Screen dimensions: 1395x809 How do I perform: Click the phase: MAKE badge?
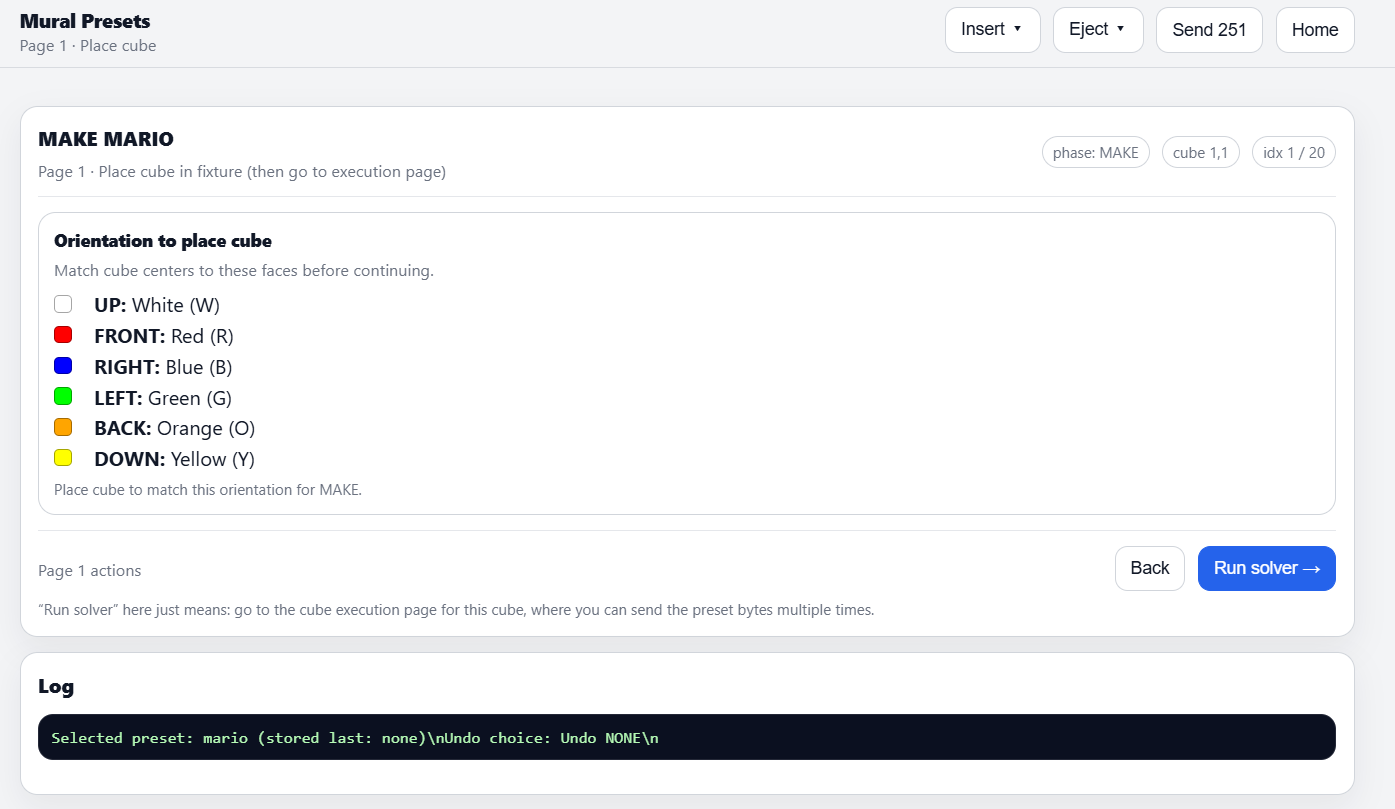point(1095,153)
